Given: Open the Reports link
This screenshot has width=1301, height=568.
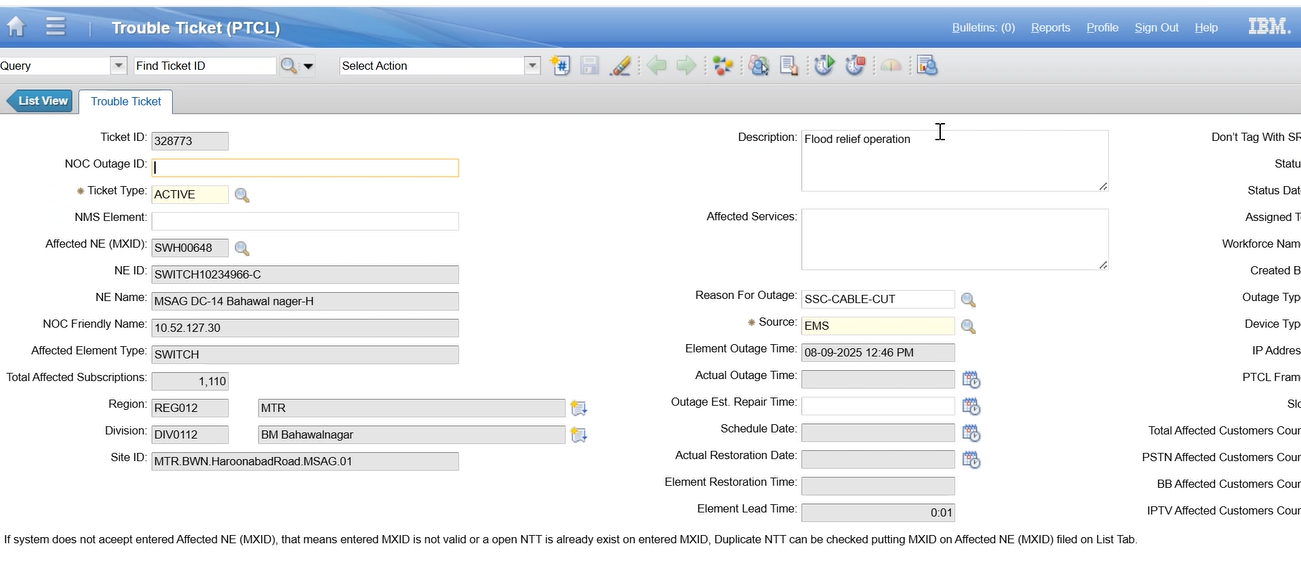Looking at the screenshot, I should pyautogui.click(x=1050, y=28).
